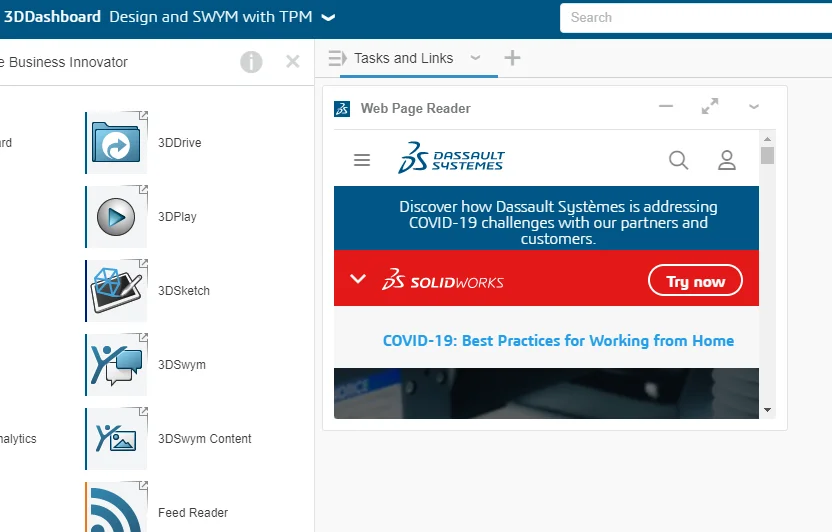Open the 3DSwym Content app icon

point(117,439)
